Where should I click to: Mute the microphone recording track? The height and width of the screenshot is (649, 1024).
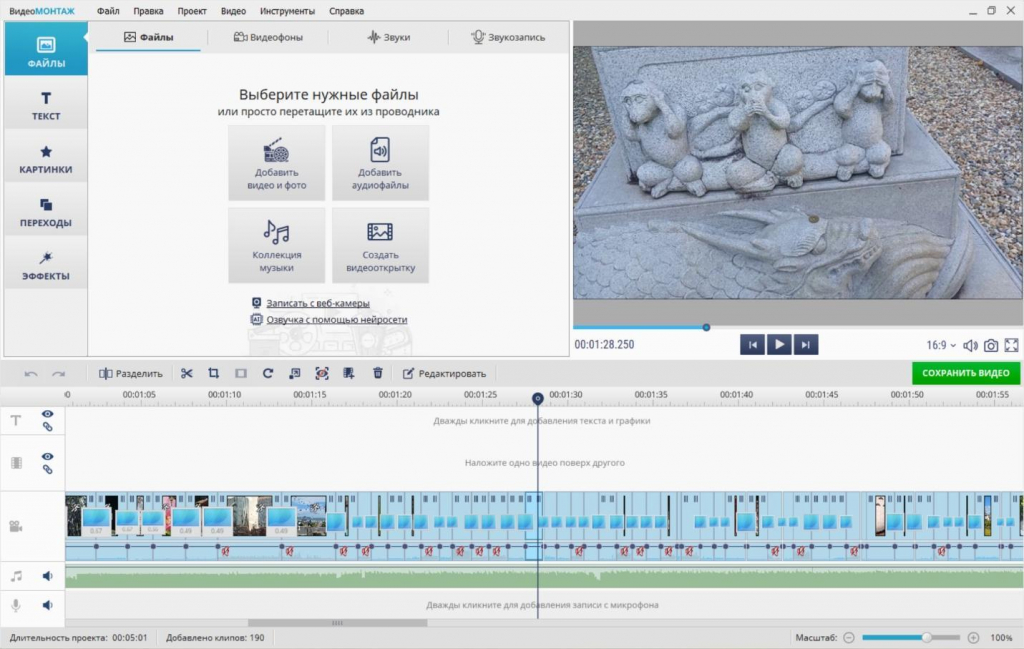click(x=47, y=605)
